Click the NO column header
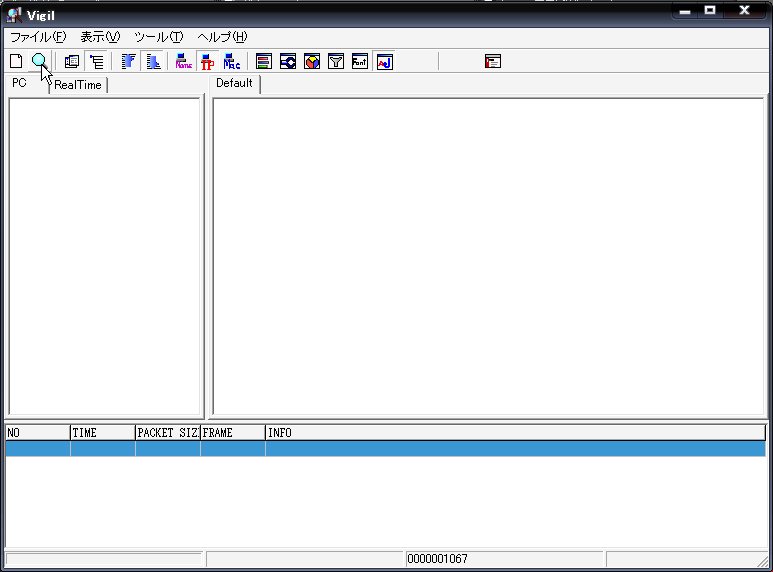Viewport: 773px width, 572px height. click(38, 433)
